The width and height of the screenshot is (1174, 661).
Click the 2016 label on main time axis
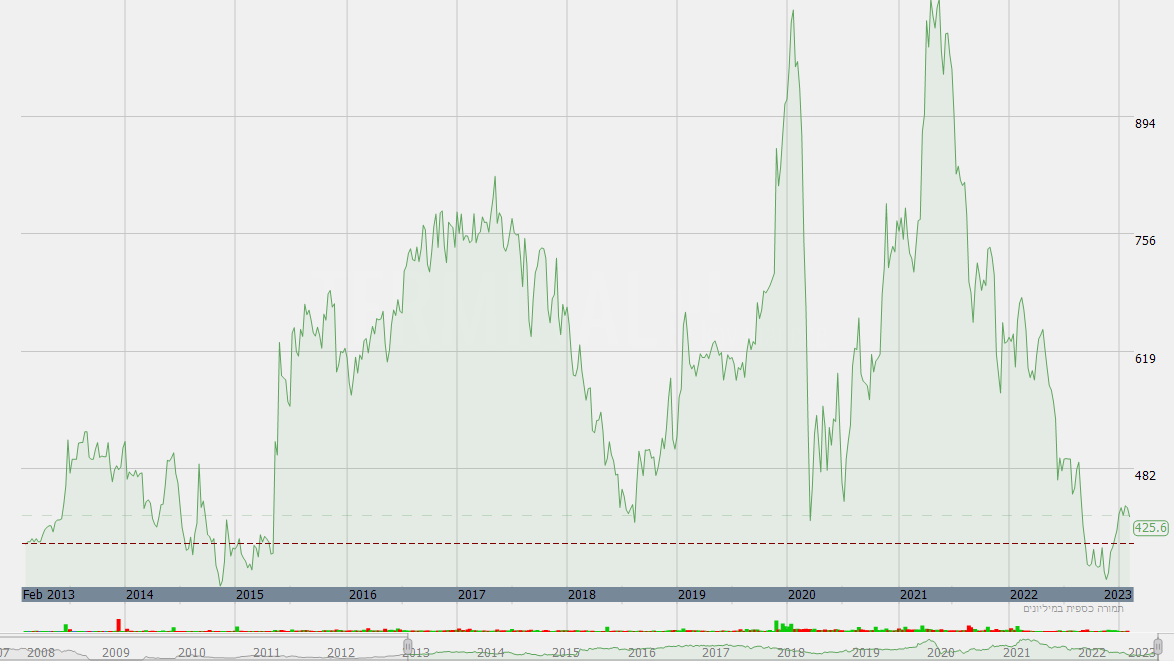click(362, 594)
